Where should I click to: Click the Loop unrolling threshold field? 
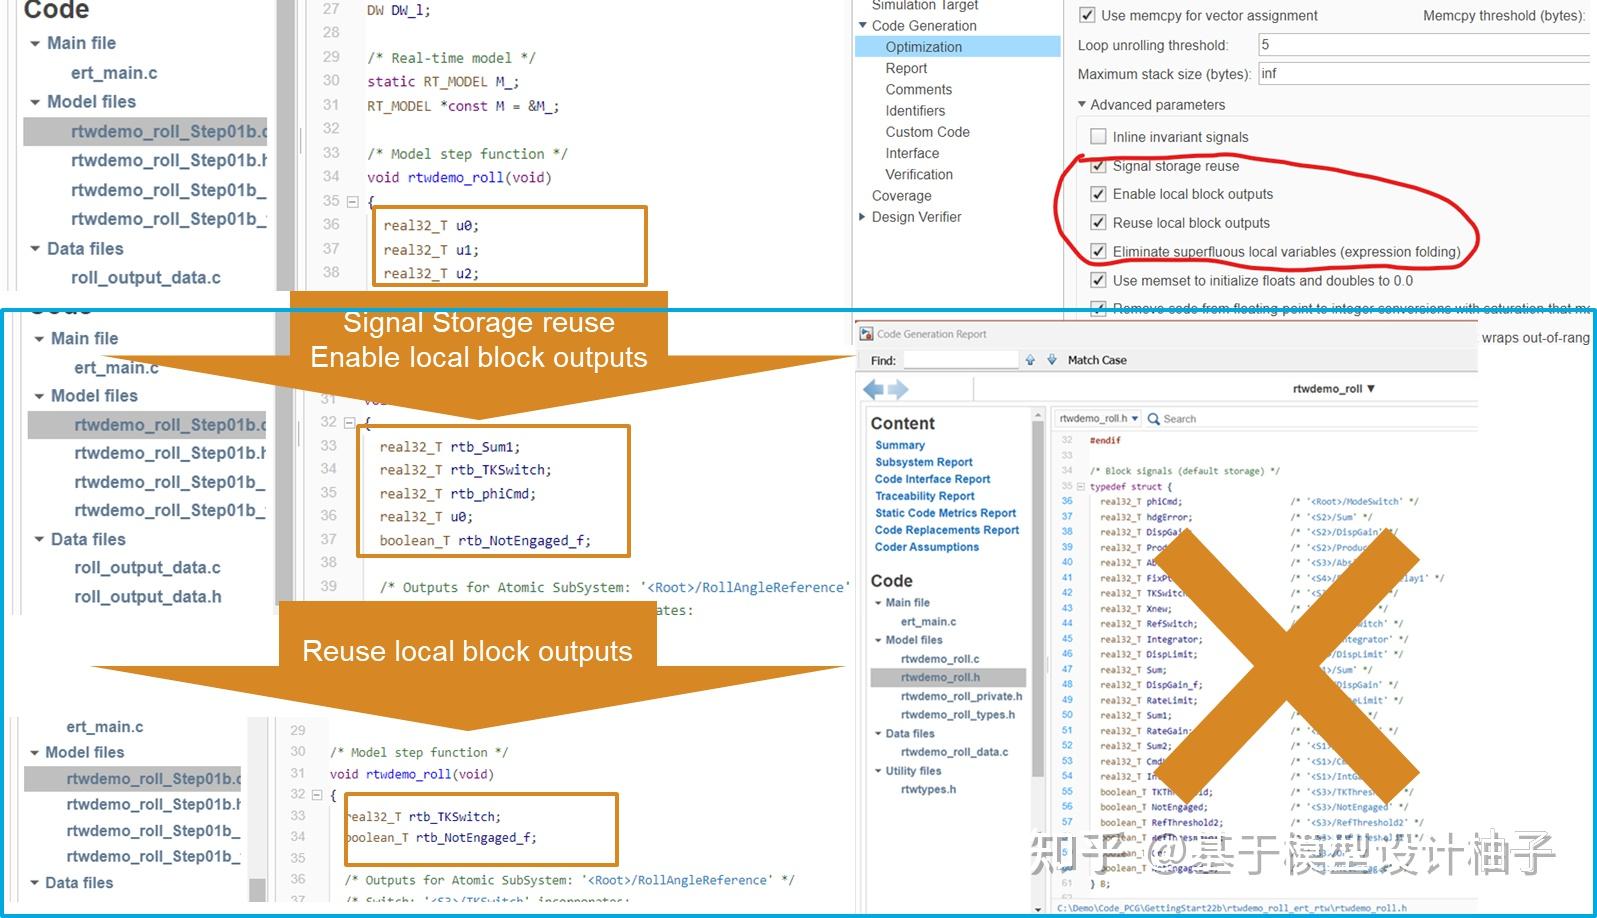(1423, 45)
